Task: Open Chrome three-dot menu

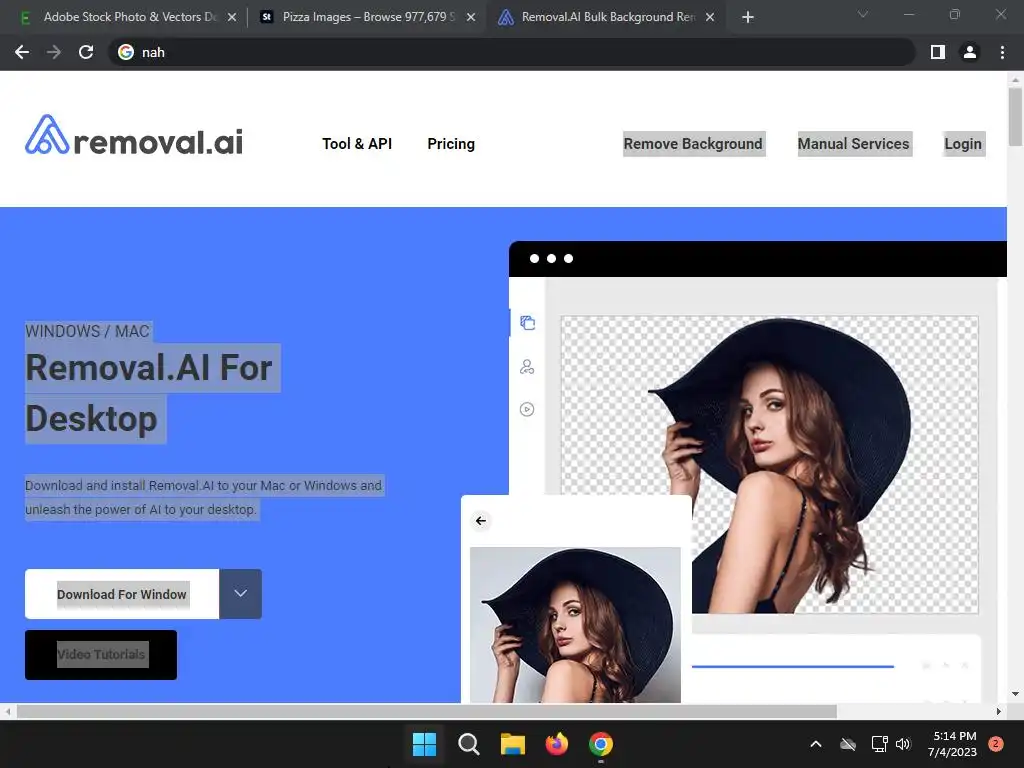Action: 1002,52
